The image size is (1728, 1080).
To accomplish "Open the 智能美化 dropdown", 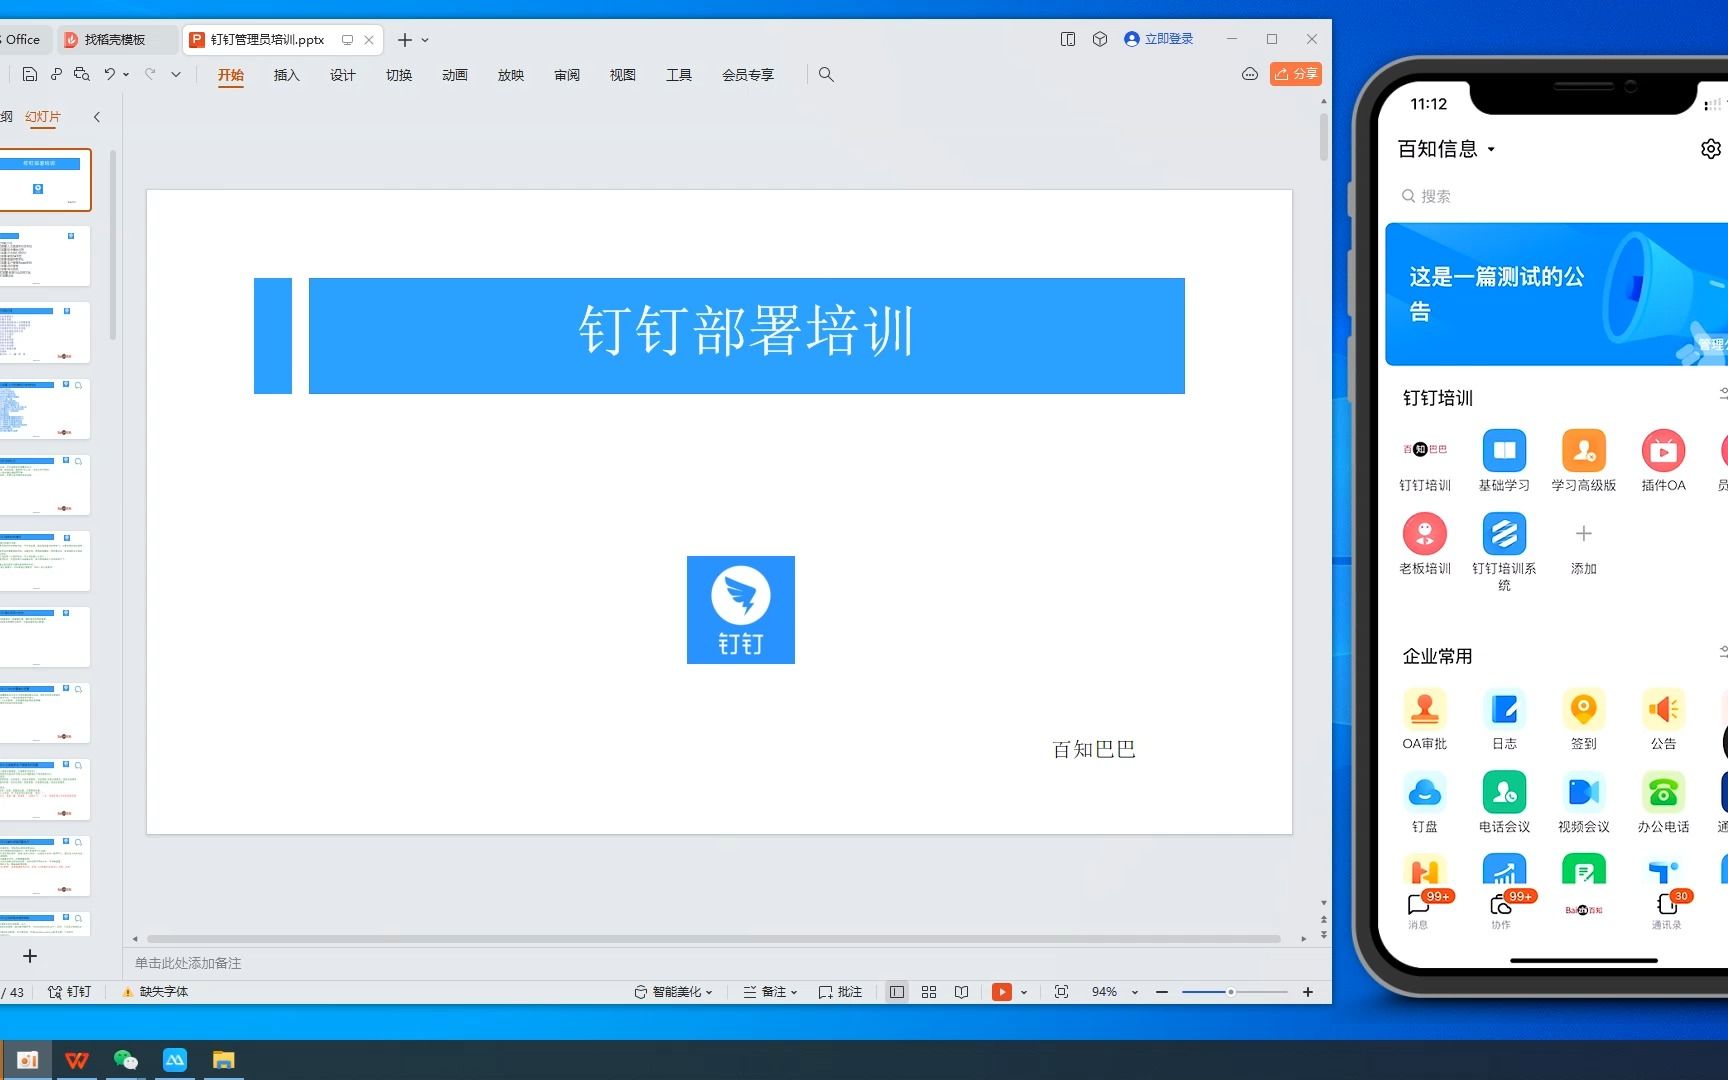I will (673, 992).
